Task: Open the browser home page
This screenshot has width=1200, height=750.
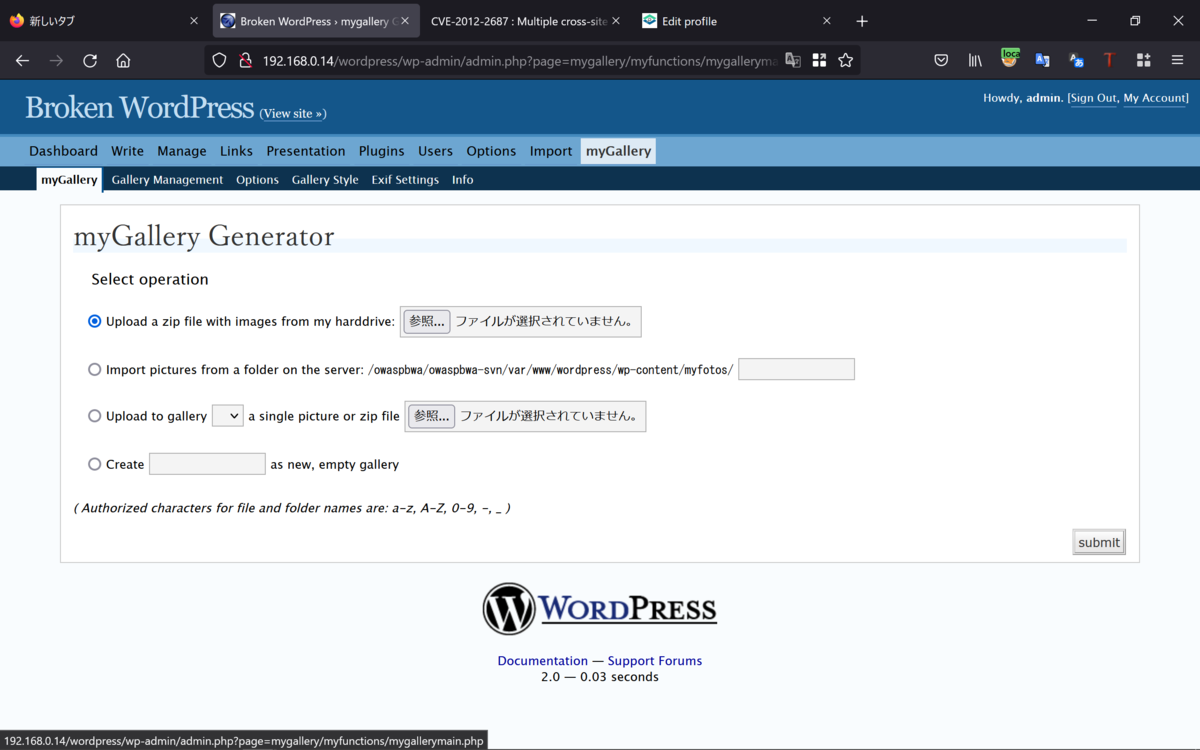Action: [x=123, y=60]
